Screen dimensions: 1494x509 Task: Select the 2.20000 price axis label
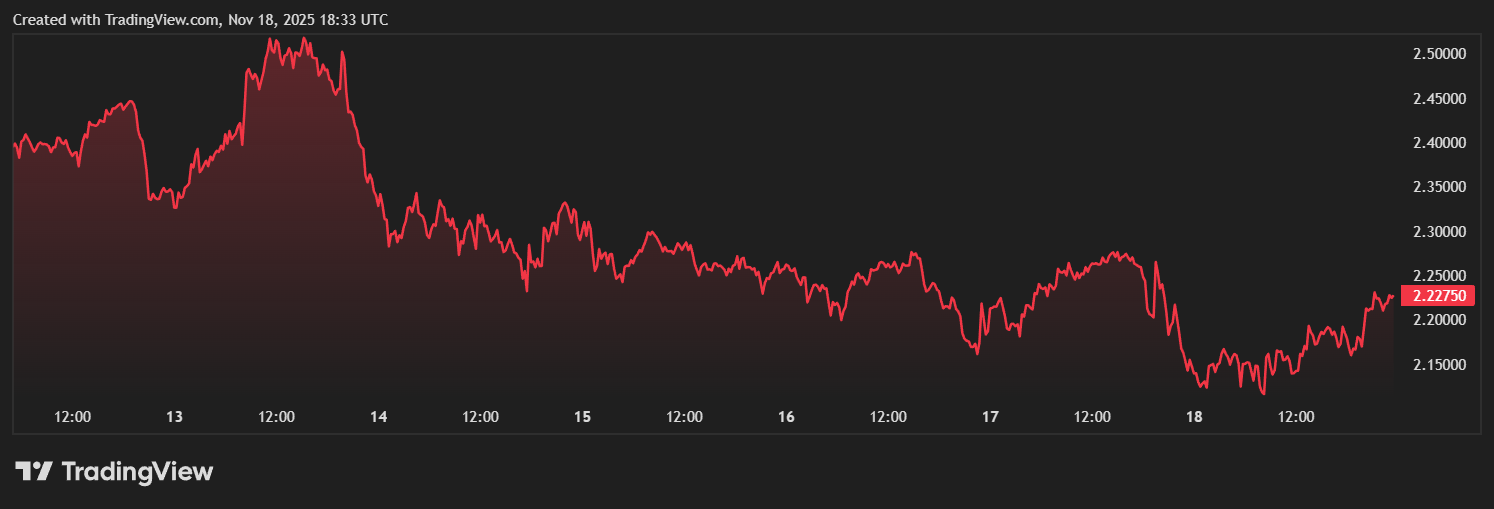[x=1439, y=320]
